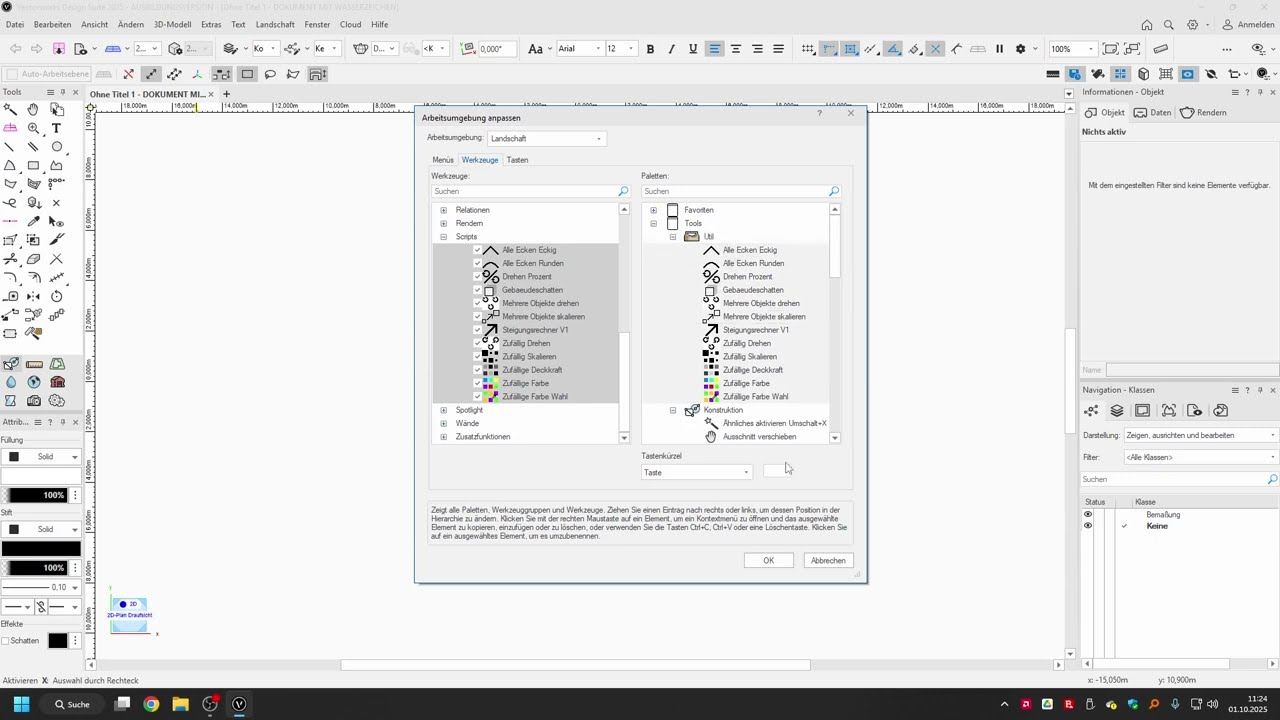Switch to the Menüs tab
The image size is (1280, 720).
click(443, 160)
